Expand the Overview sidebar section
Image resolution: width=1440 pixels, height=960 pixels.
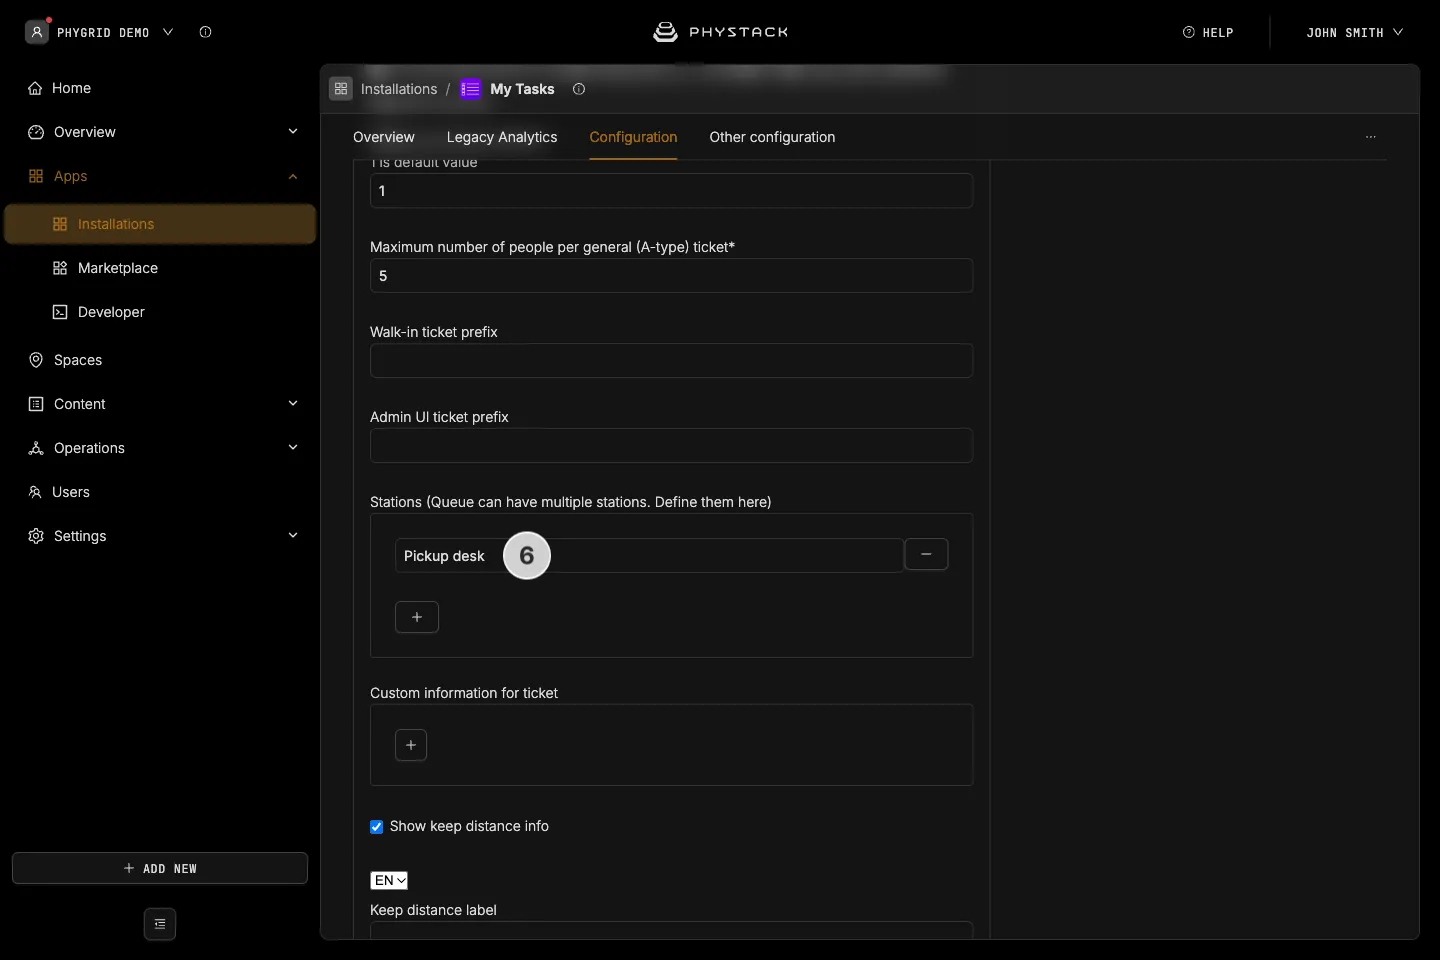[293, 132]
